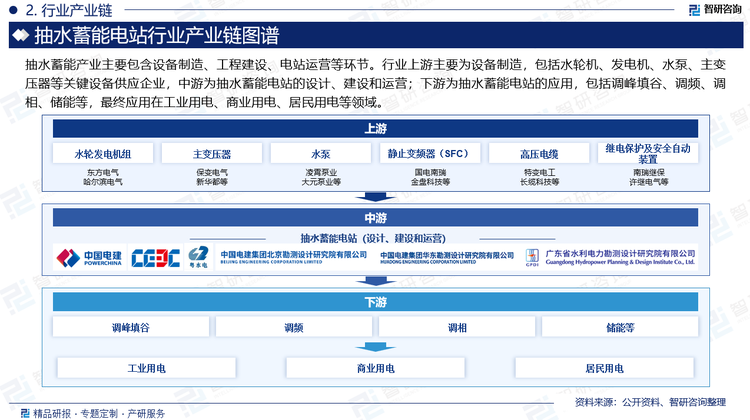Click the text 保变电气
Image resolution: width=750 pixels, height=420 pixels.
coord(212,172)
